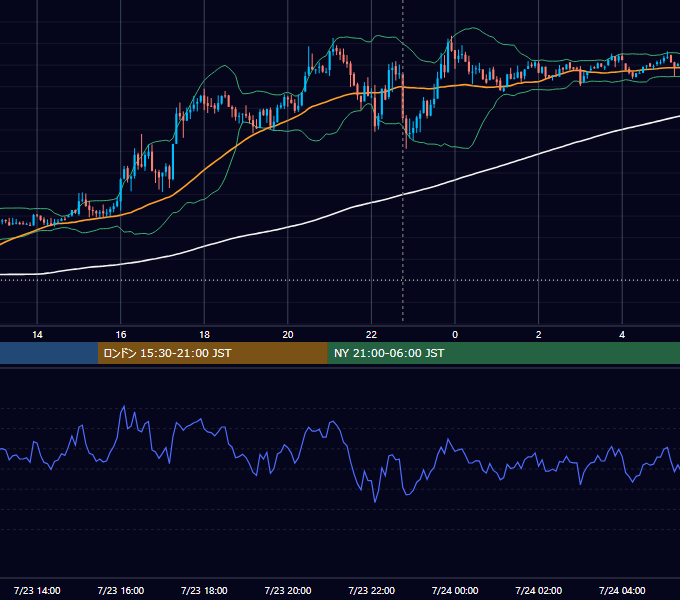Click the 7/24 02:00 time label
The image size is (680, 600).
pos(539,590)
